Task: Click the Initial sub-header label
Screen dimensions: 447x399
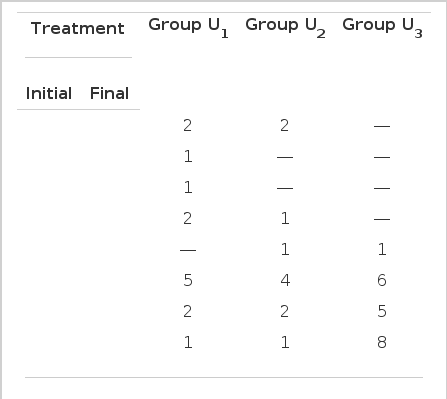Action: (x=49, y=93)
